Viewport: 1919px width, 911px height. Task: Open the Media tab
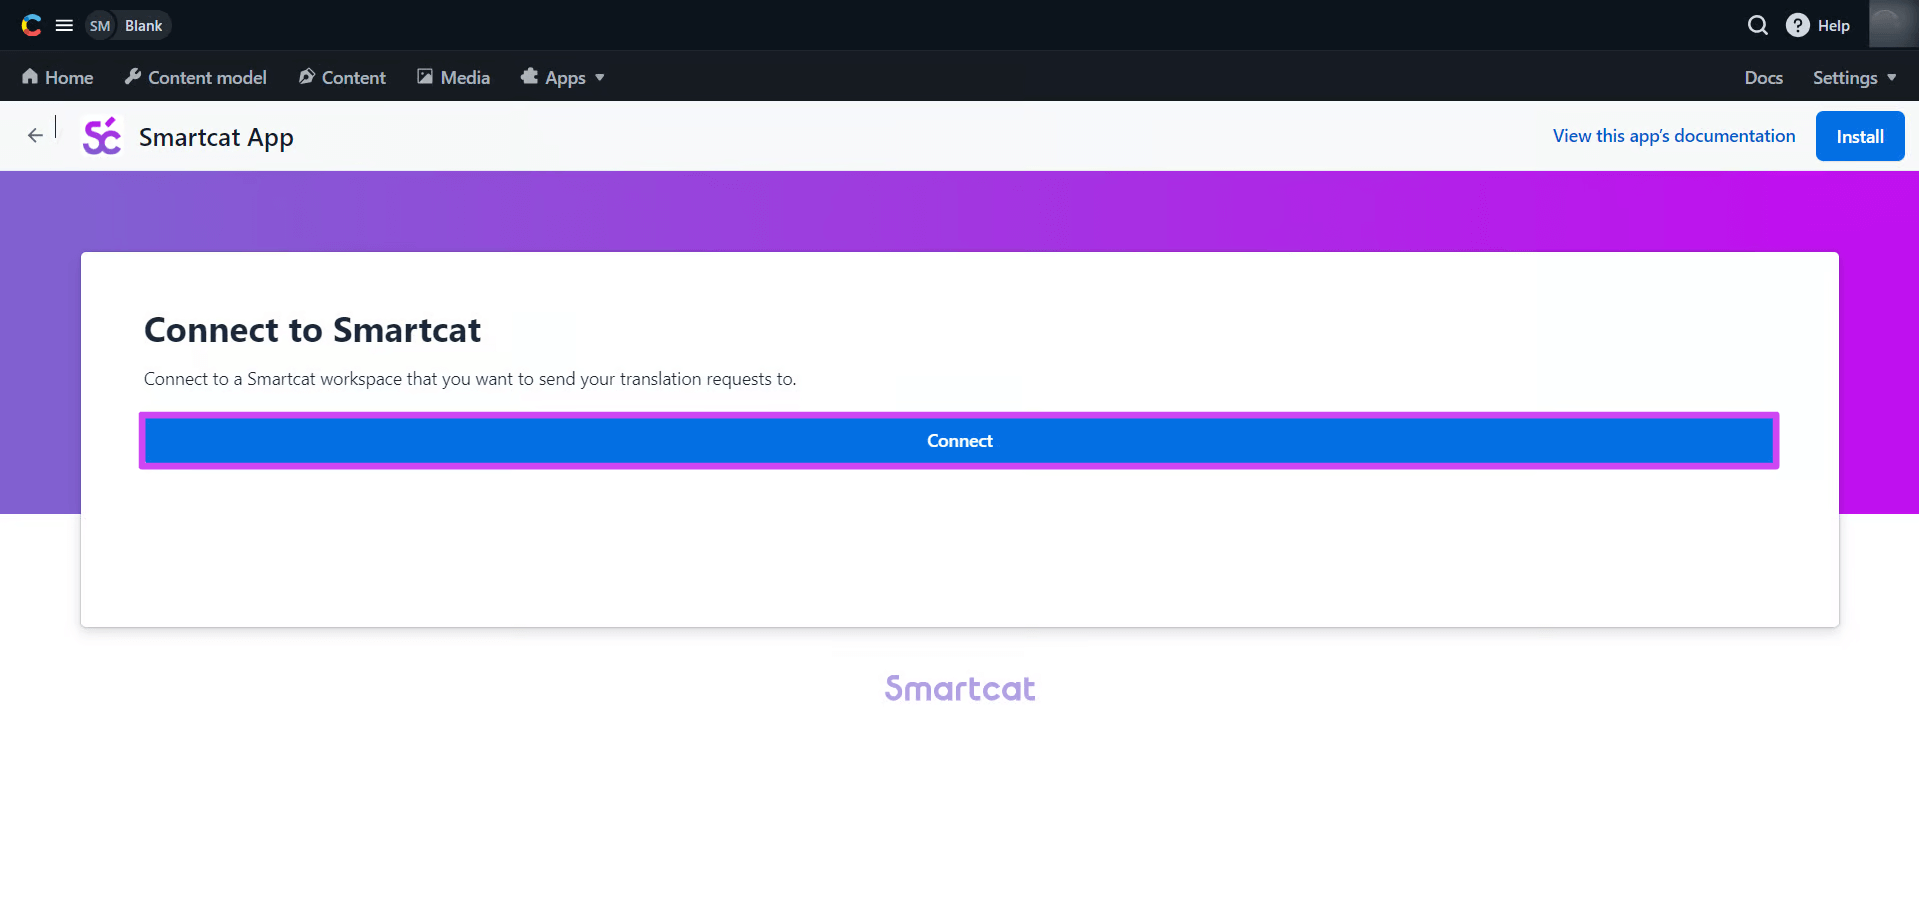453,77
